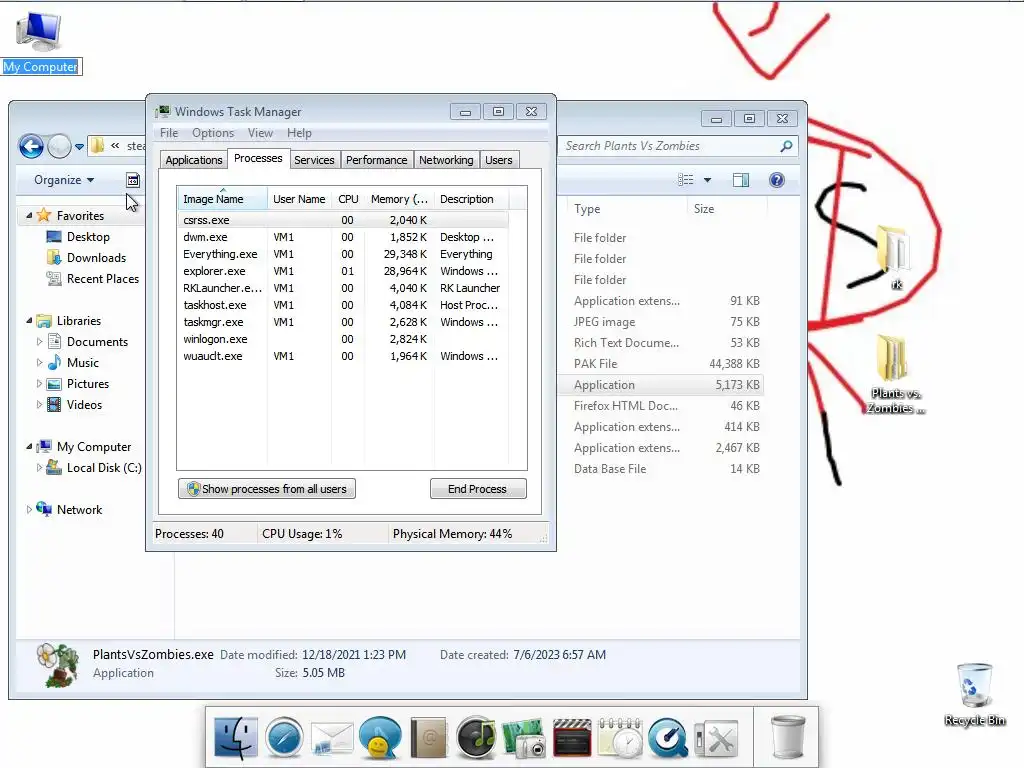The image size is (1024, 768).
Task: Open the view options dropdown arrow
Action: (x=707, y=180)
